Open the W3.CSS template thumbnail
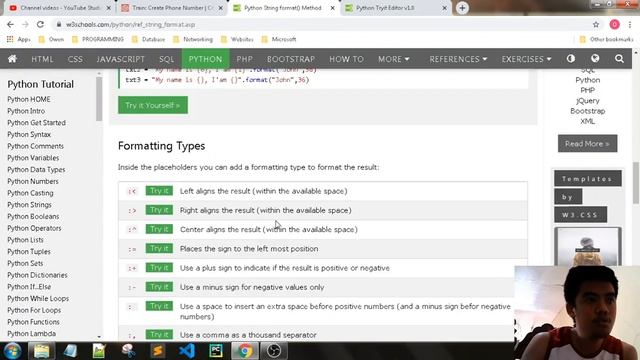The image size is (640, 360). pyautogui.click(x=588, y=247)
